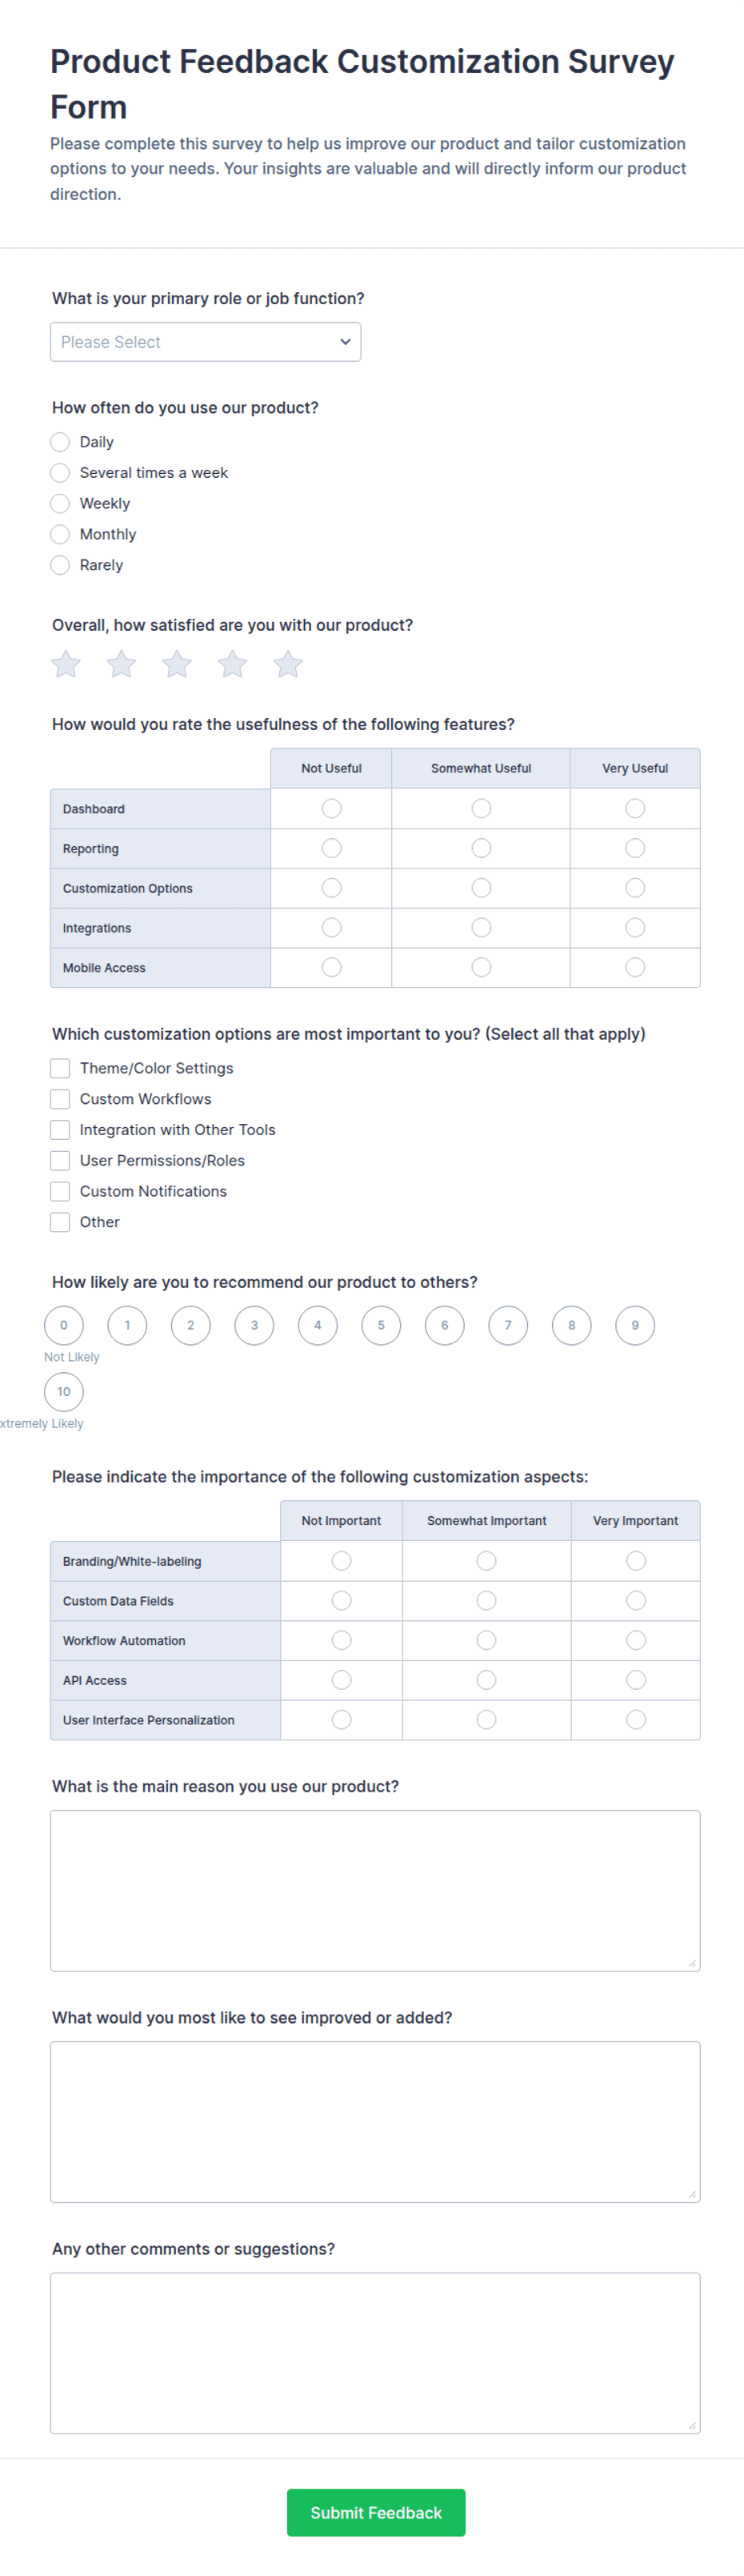Tick the Custom Workflows checkbox
Image resolution: width=744 pixels, height=2576 pixels.
(60, 1099)
